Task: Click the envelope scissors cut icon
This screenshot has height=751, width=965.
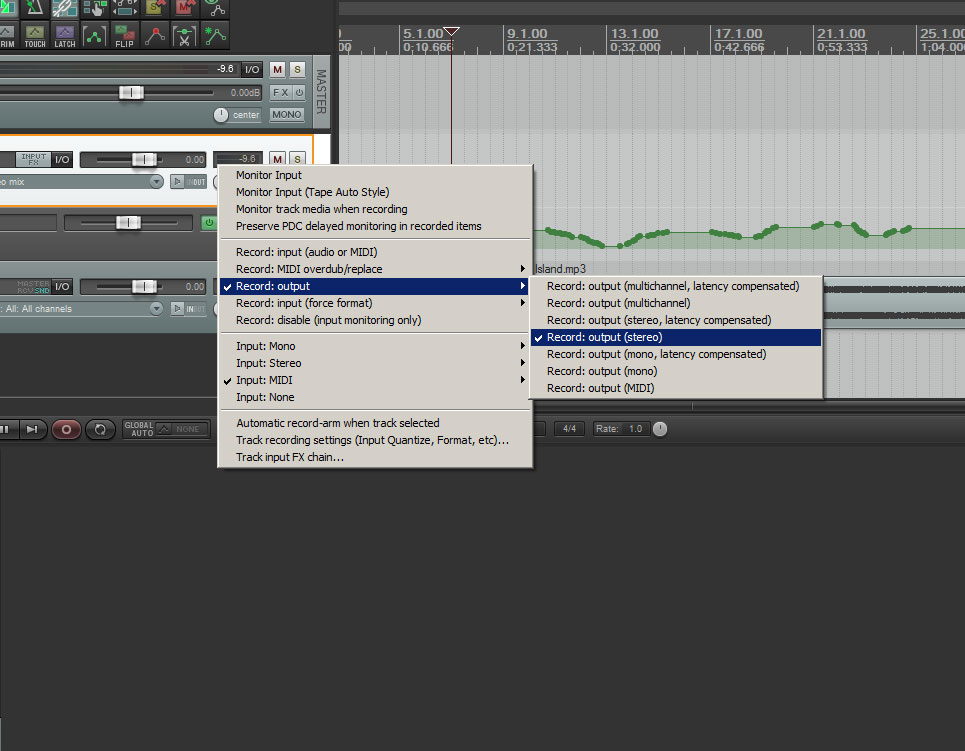Action: click(x=185, y=36)
